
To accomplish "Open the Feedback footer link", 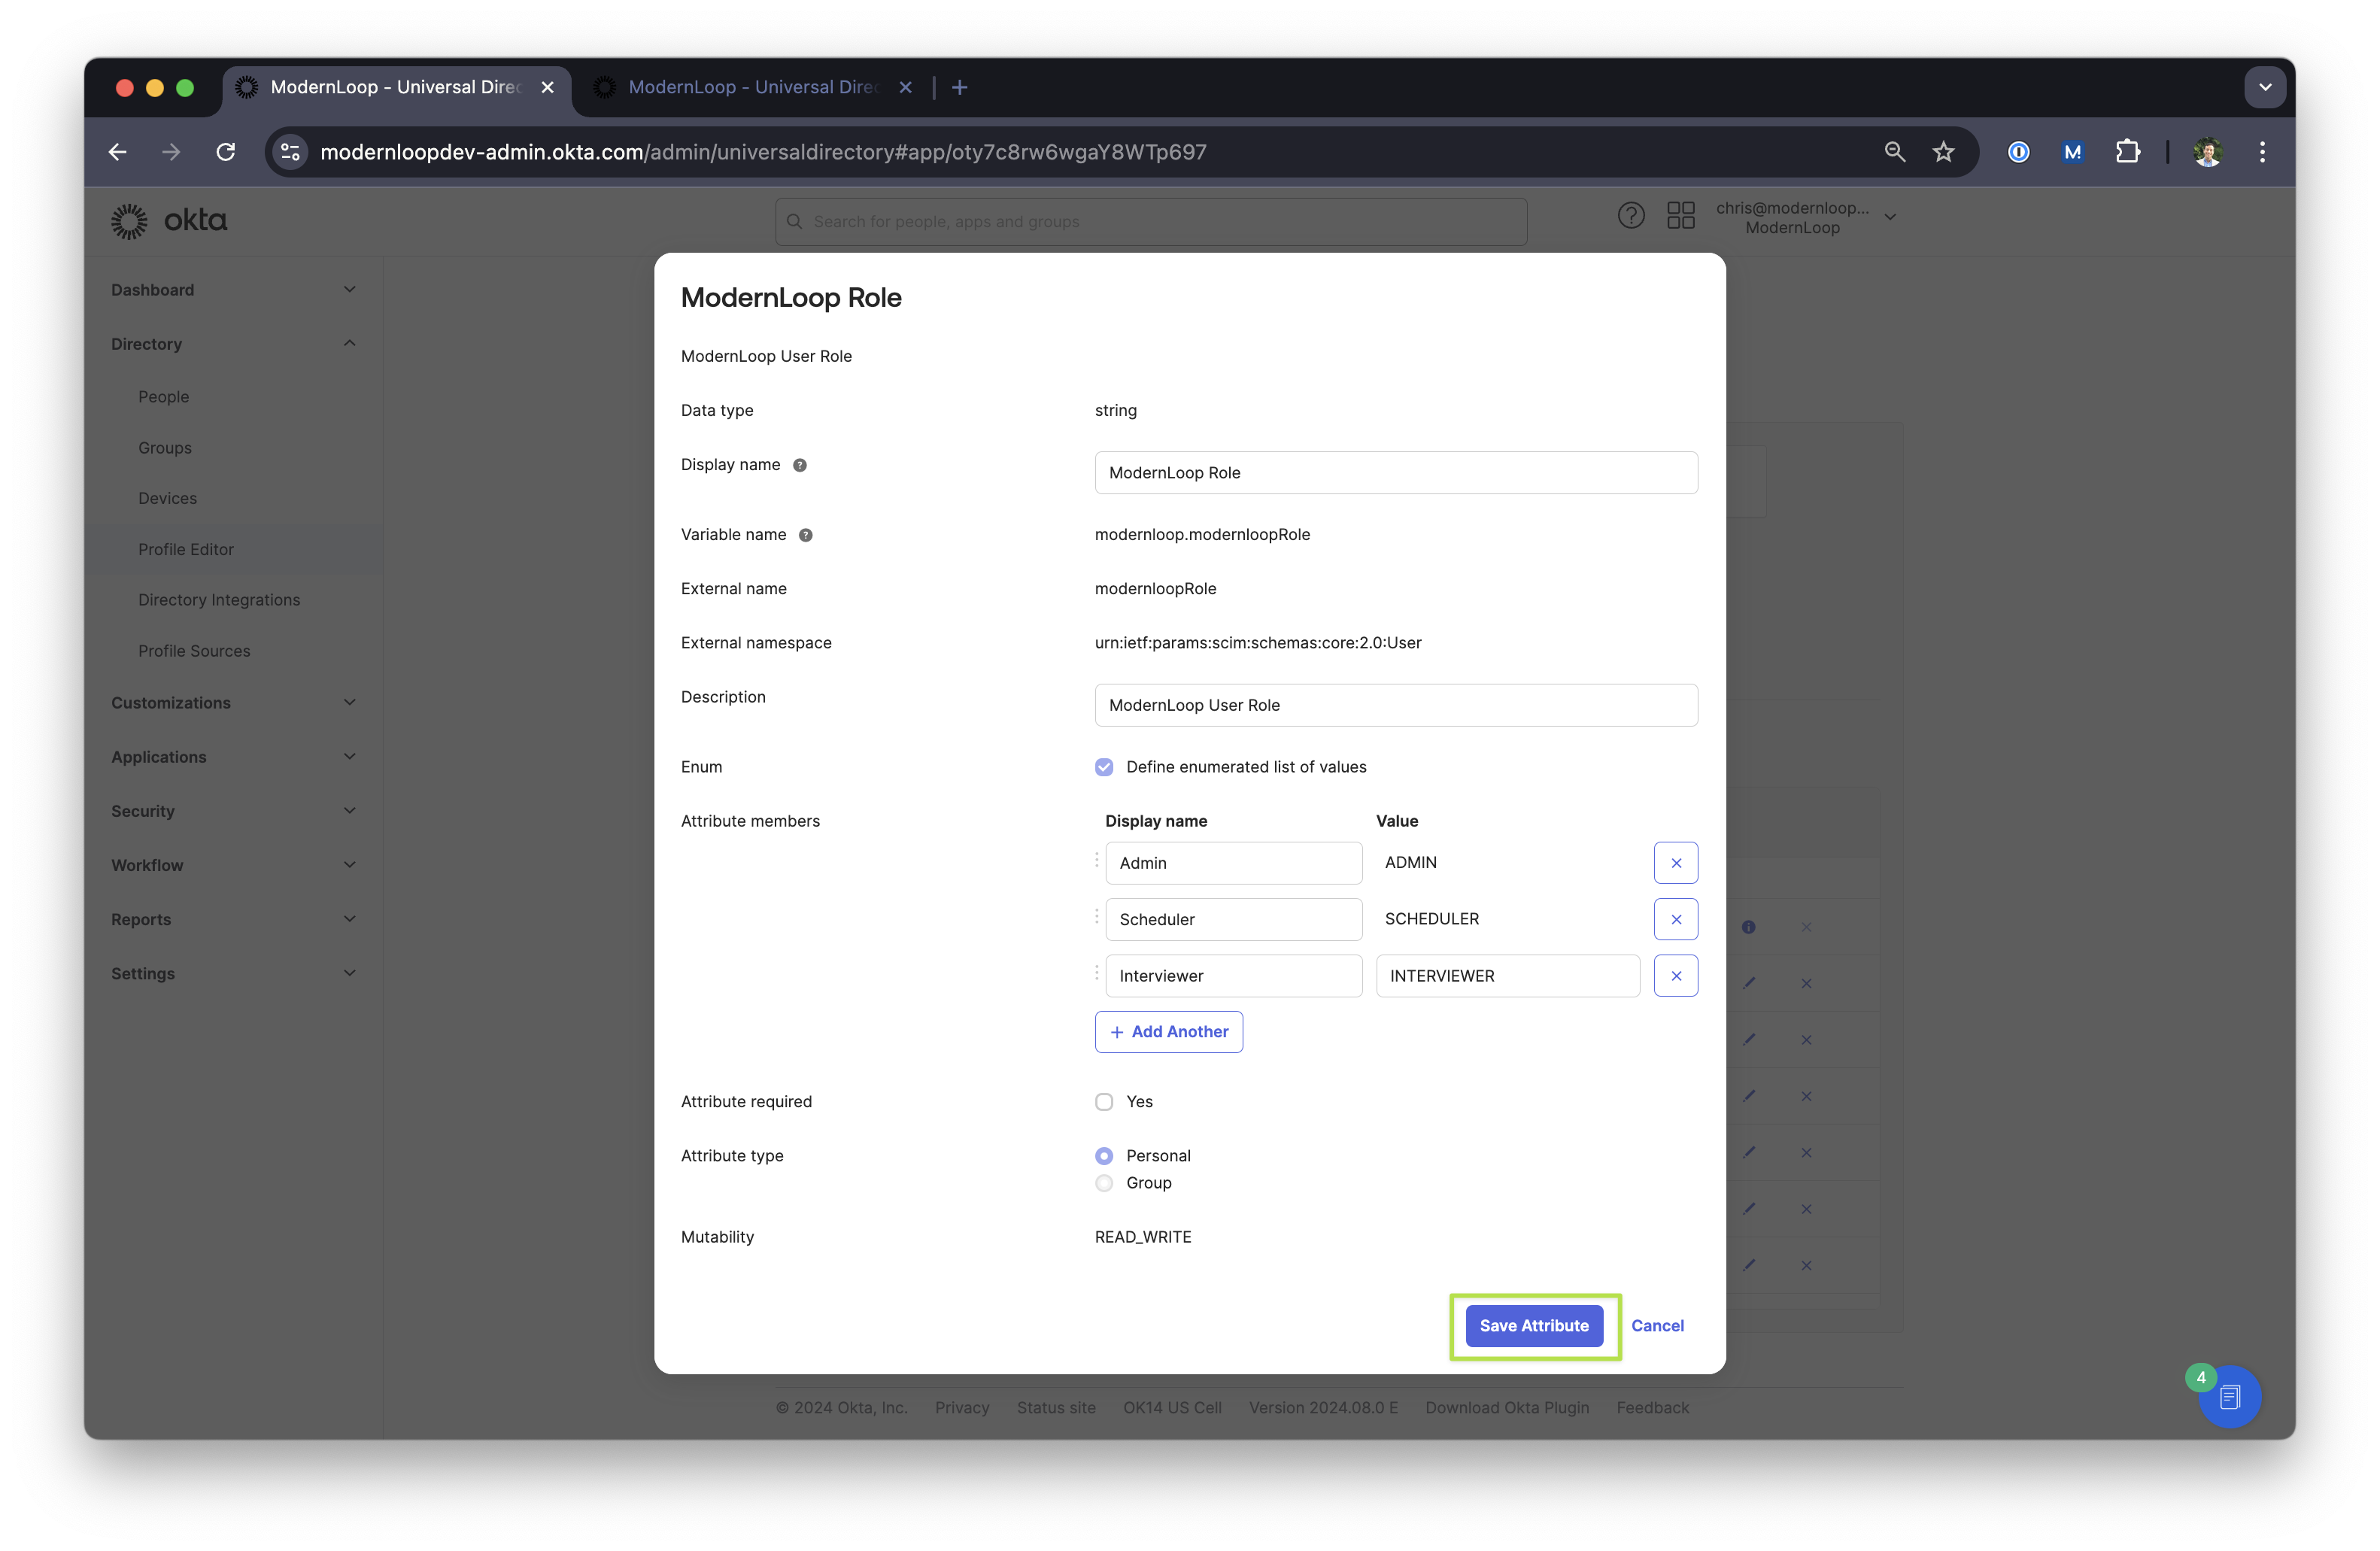I will coord(1652,1408).
